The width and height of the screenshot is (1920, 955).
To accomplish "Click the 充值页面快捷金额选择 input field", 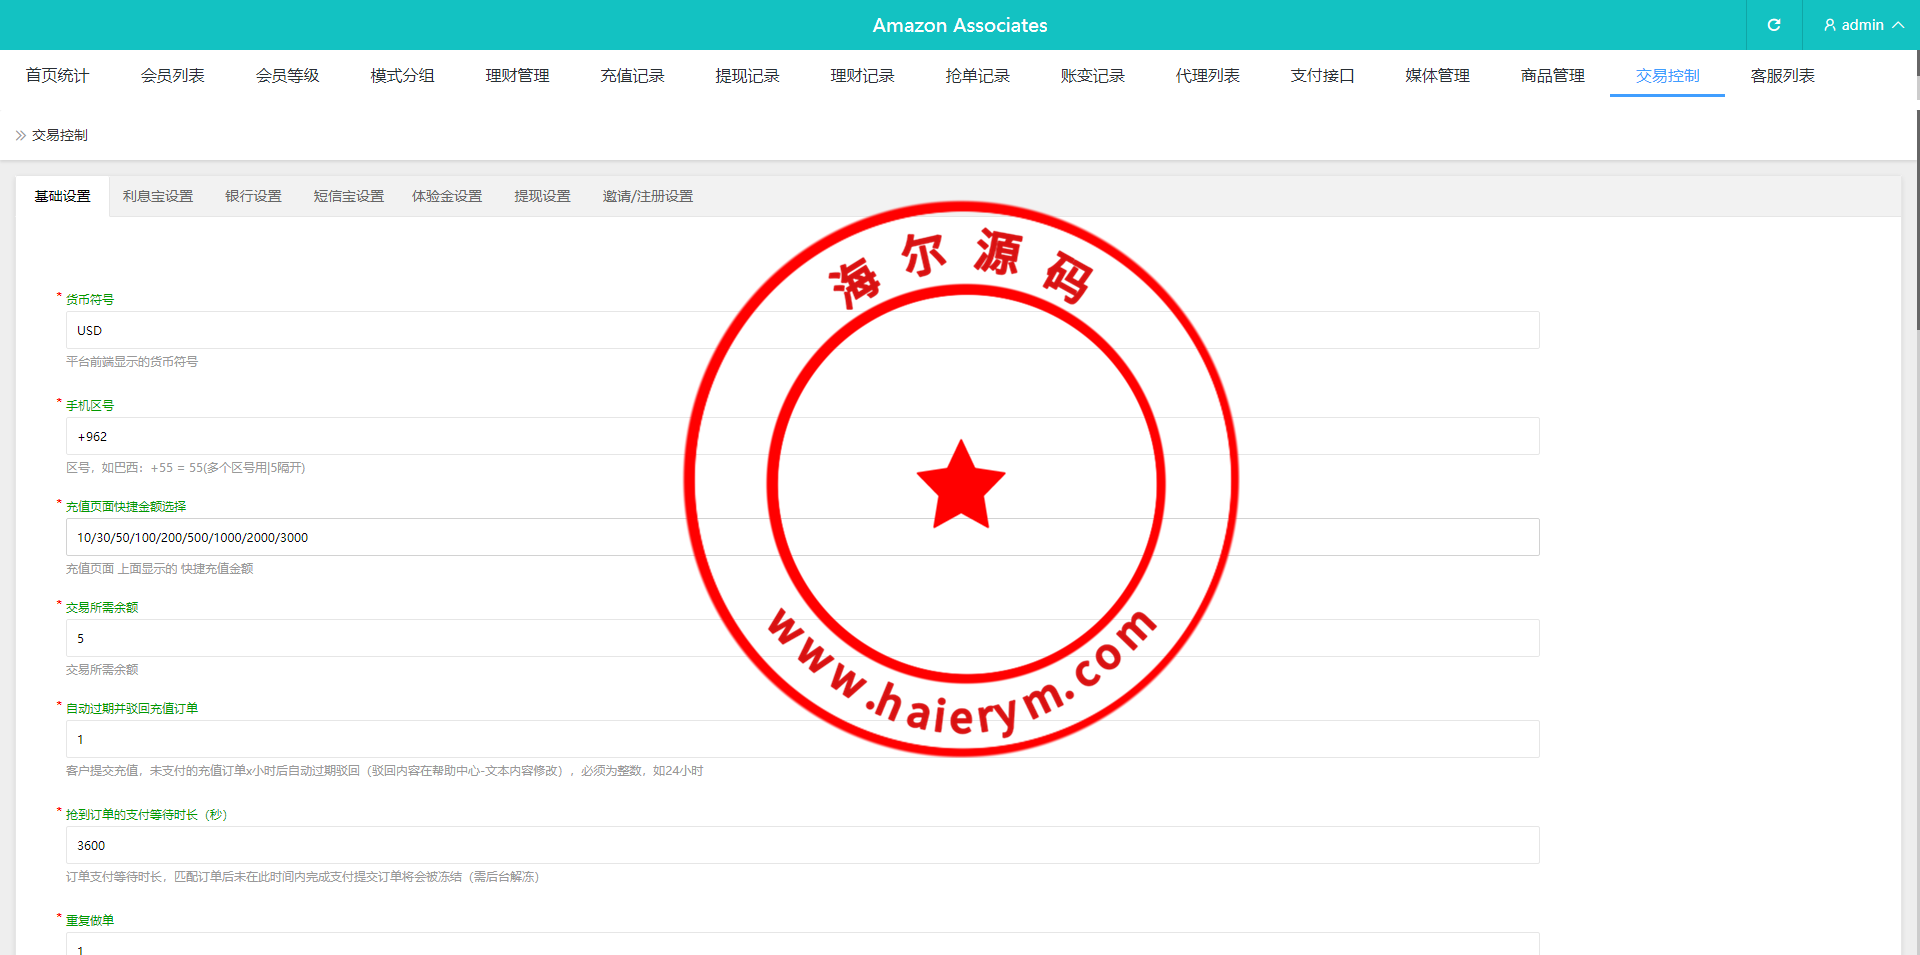I will (x=802, y=537).
